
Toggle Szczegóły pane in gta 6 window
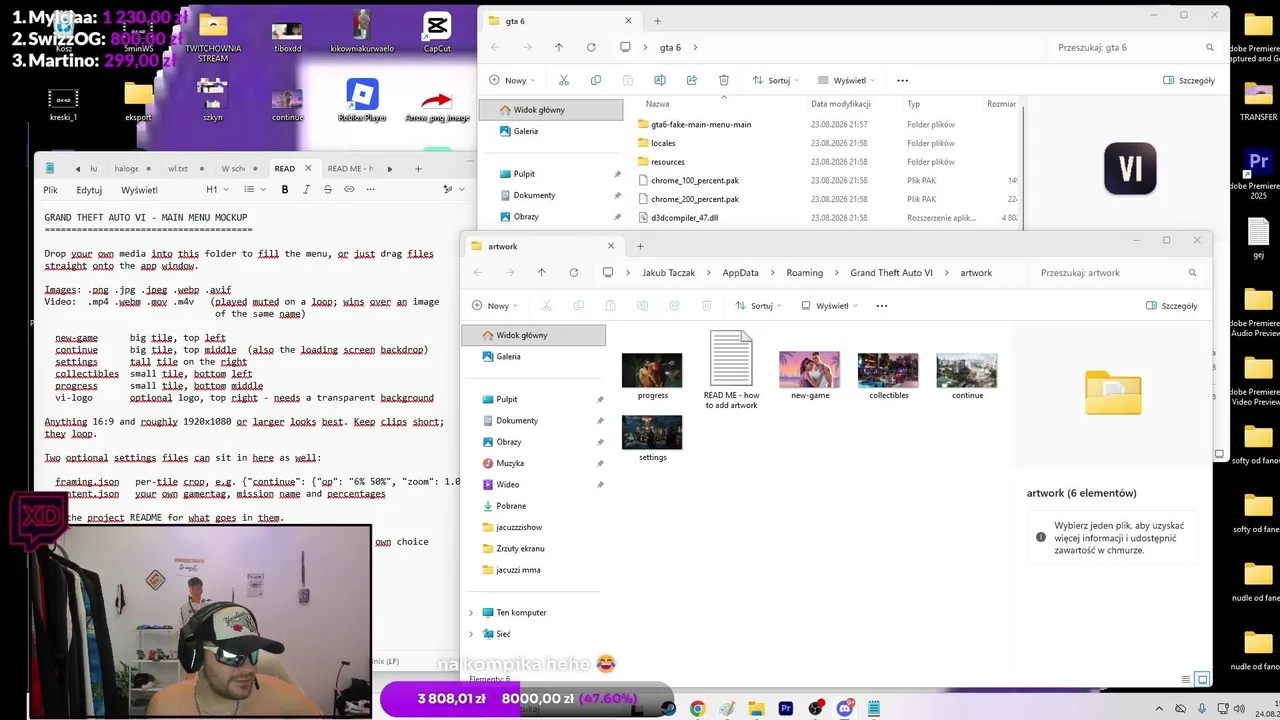(1189, 80)
